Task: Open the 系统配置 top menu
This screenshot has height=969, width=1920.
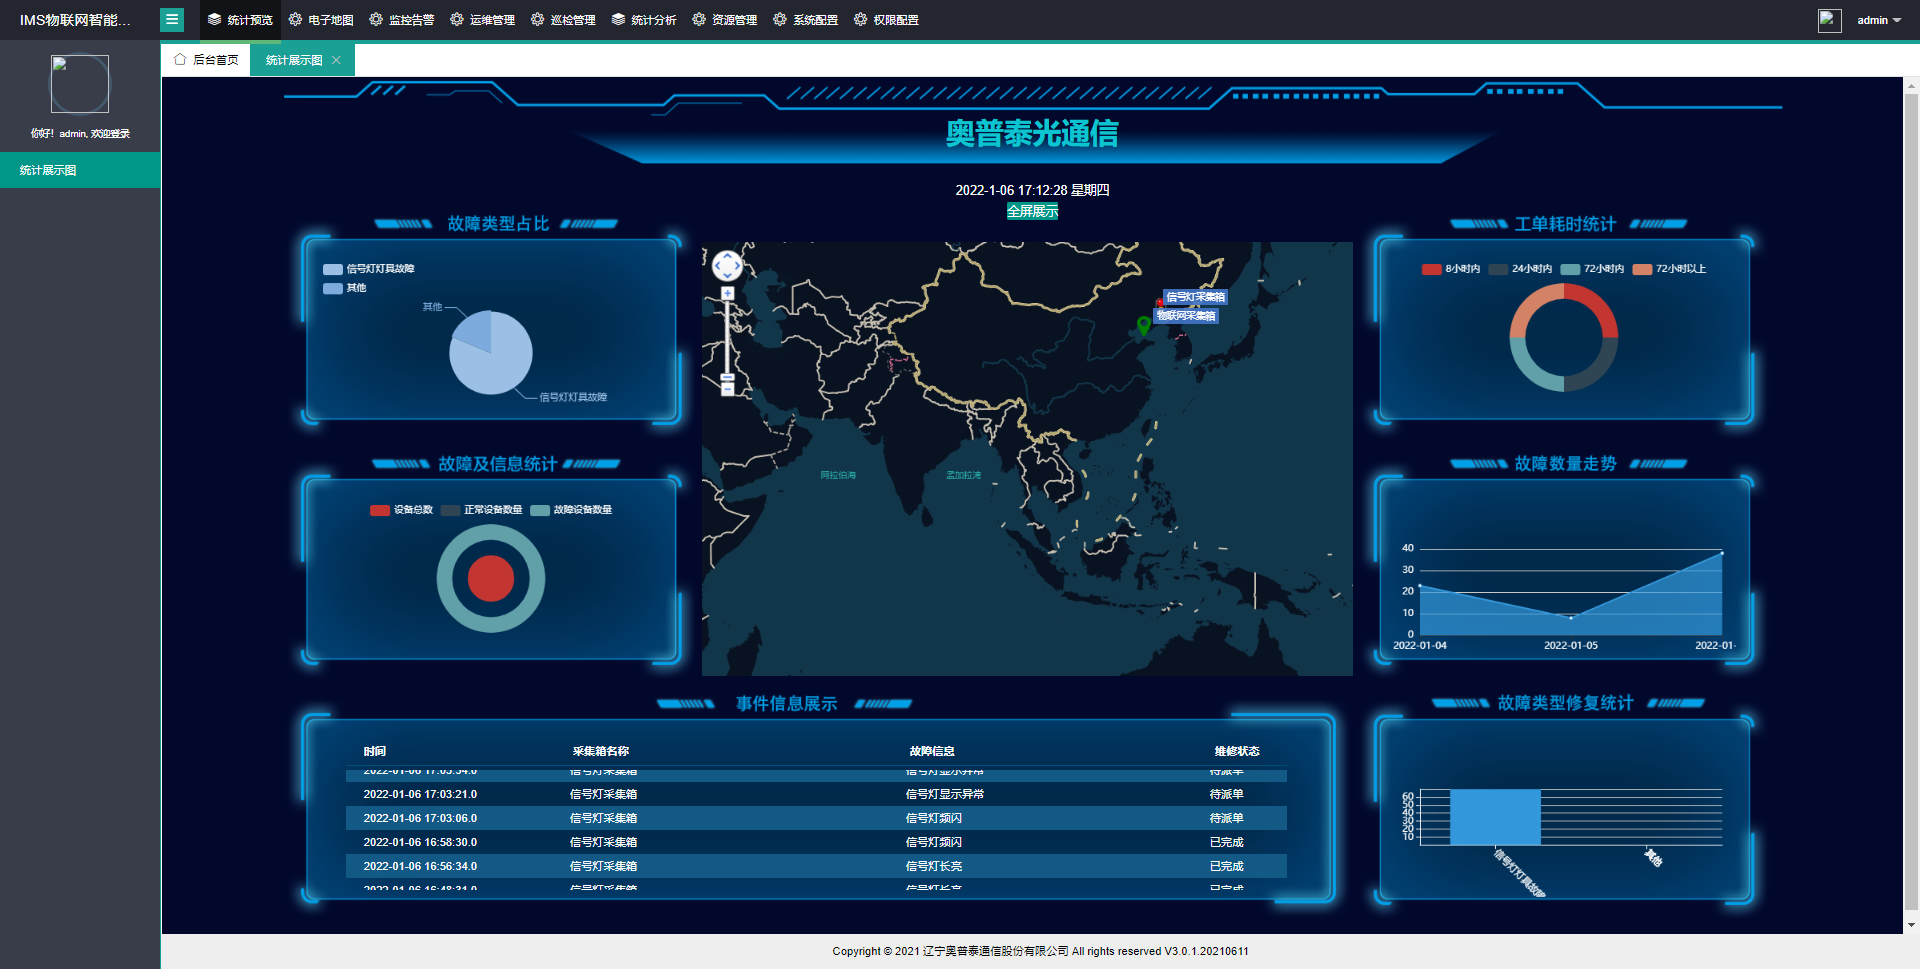Action: tap(806, 20)
